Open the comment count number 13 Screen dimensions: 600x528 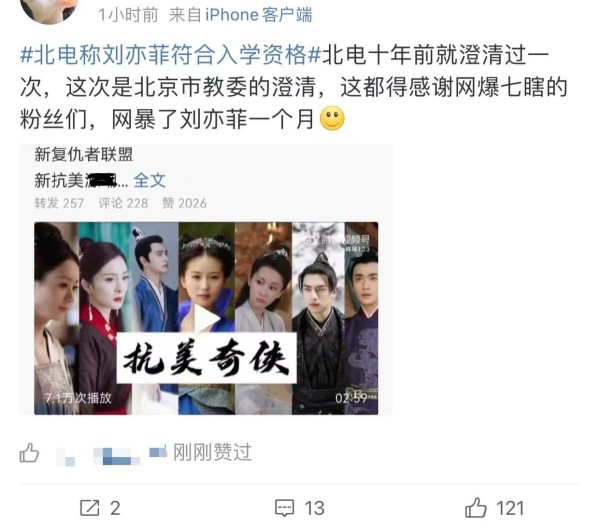[315, 508]
